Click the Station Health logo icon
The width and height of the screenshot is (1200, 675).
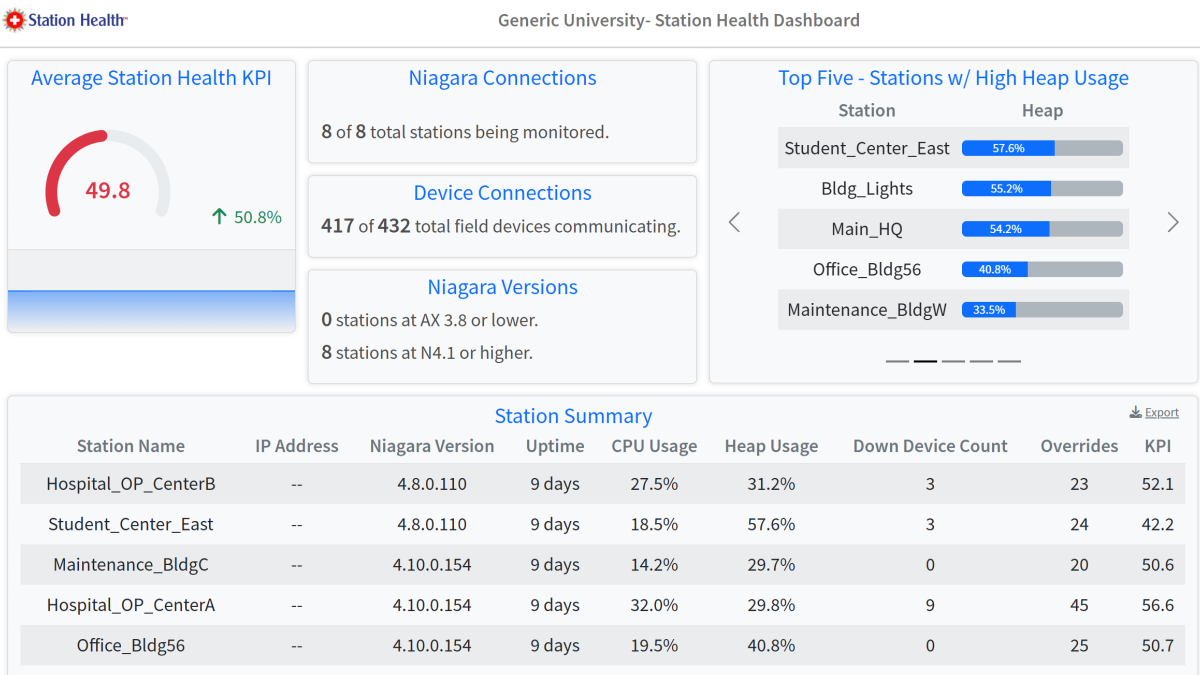point(13,19)
